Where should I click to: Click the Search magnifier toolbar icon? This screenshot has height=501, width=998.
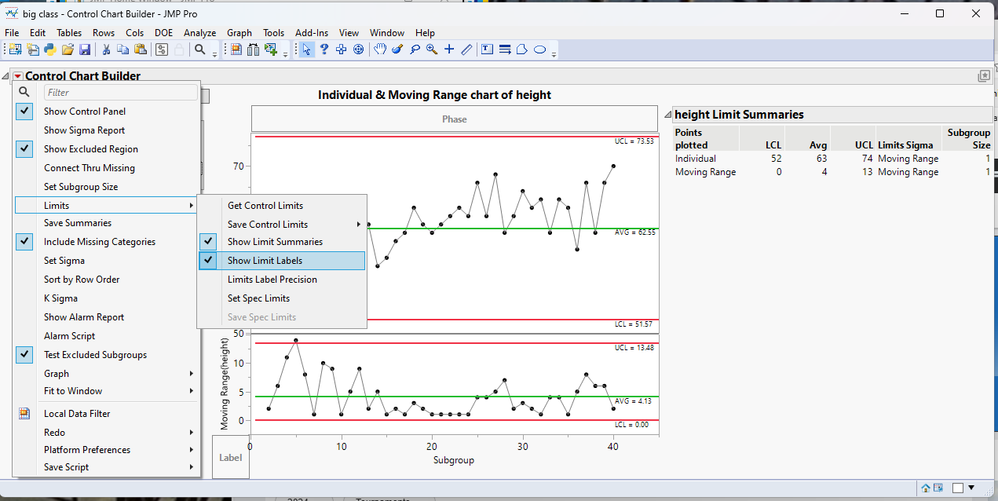pos(200,50)
